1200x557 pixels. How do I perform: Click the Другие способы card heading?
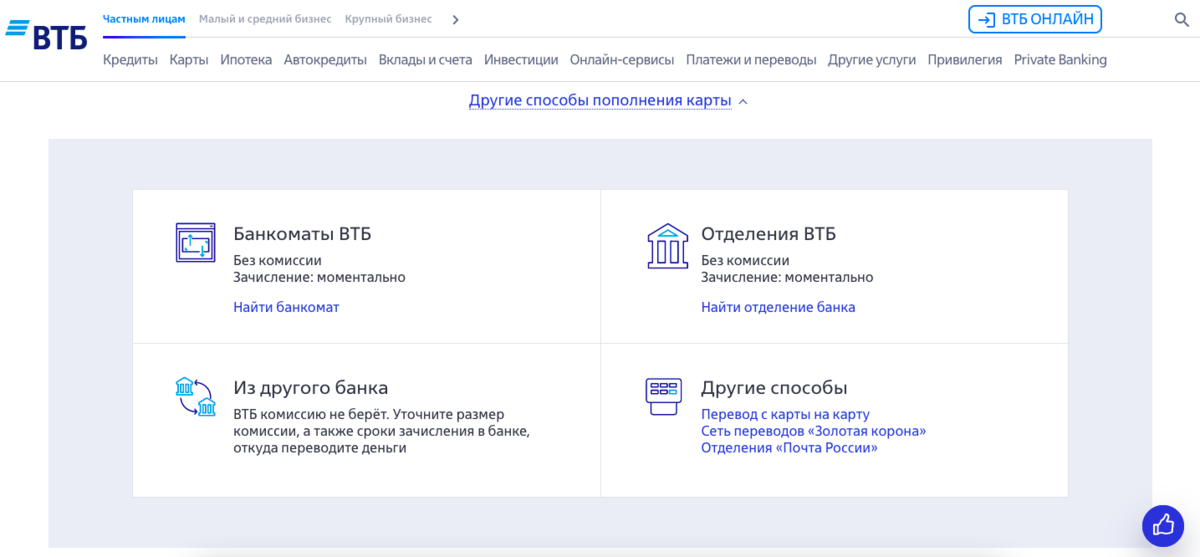774,388
